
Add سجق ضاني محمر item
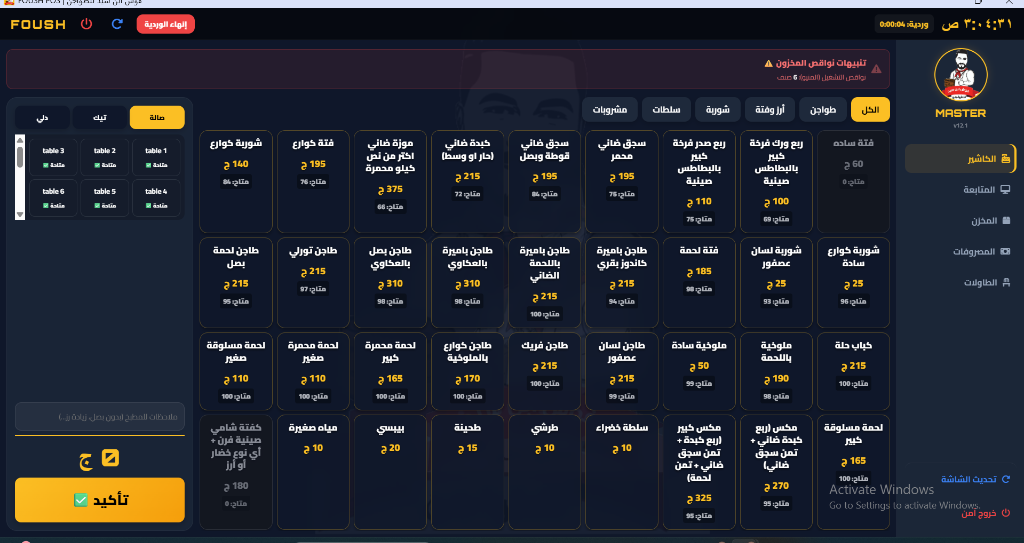tap(622, 182)
